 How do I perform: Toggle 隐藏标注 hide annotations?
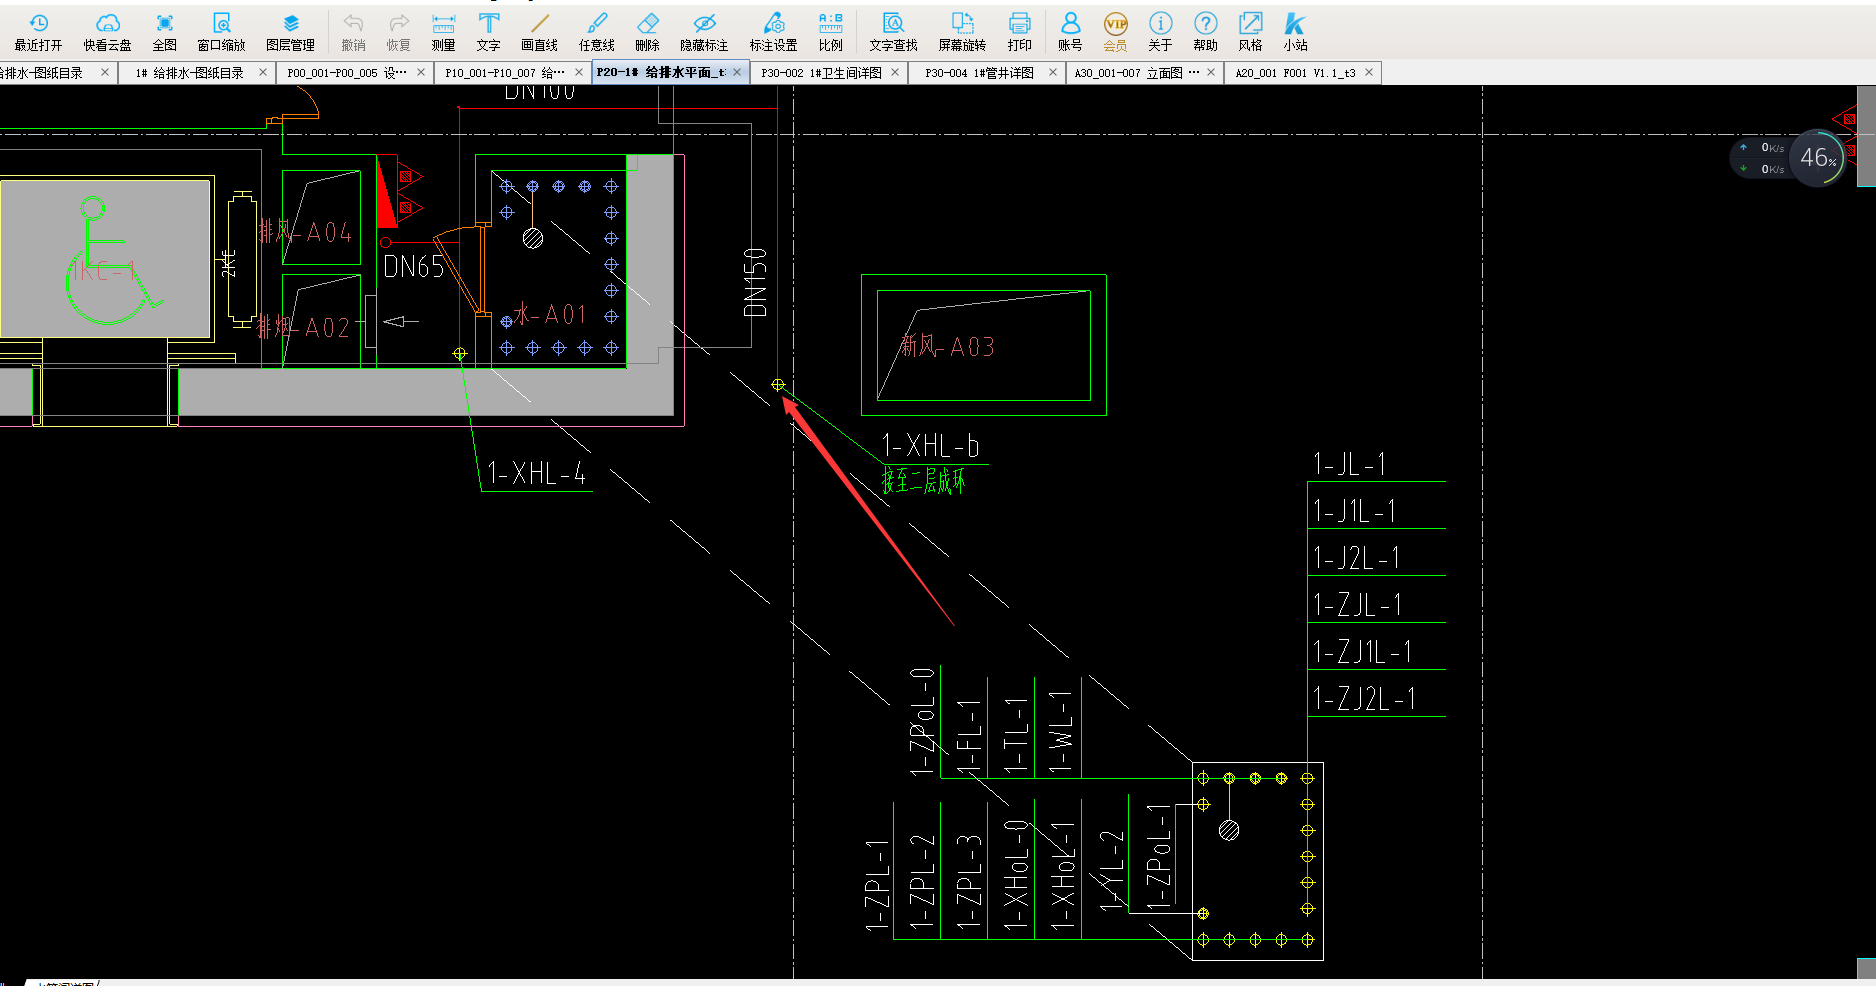(x=704, y=32)
